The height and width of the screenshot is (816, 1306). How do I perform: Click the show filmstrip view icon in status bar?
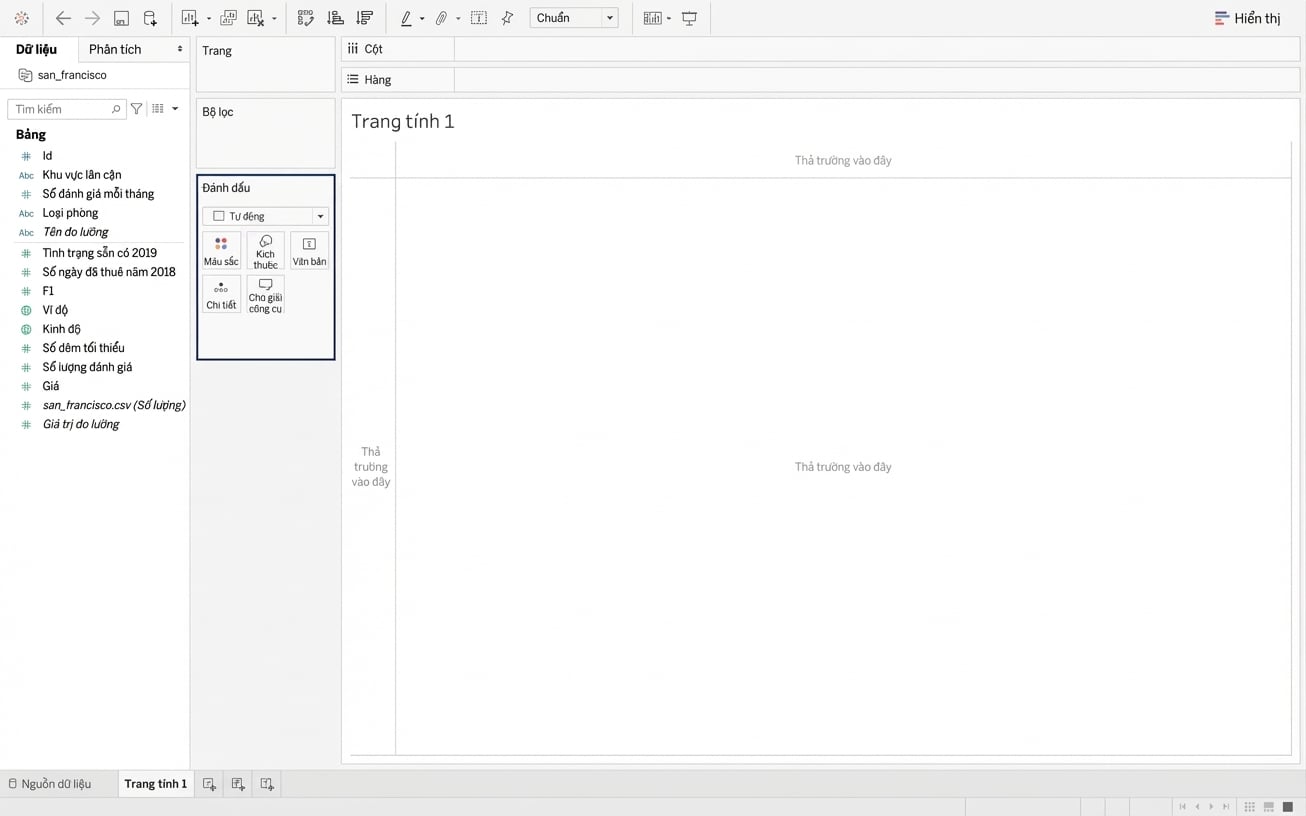click(x=1269, y=807)
